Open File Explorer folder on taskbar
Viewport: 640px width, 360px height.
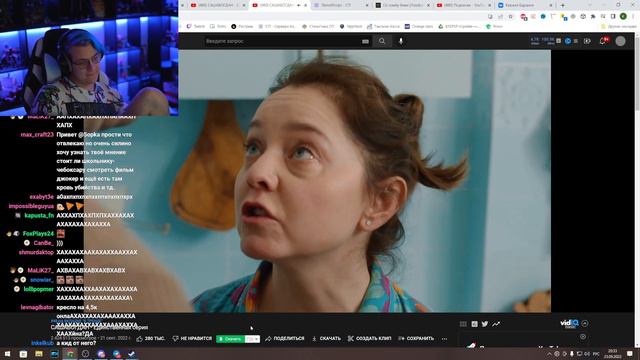[38, 353]
